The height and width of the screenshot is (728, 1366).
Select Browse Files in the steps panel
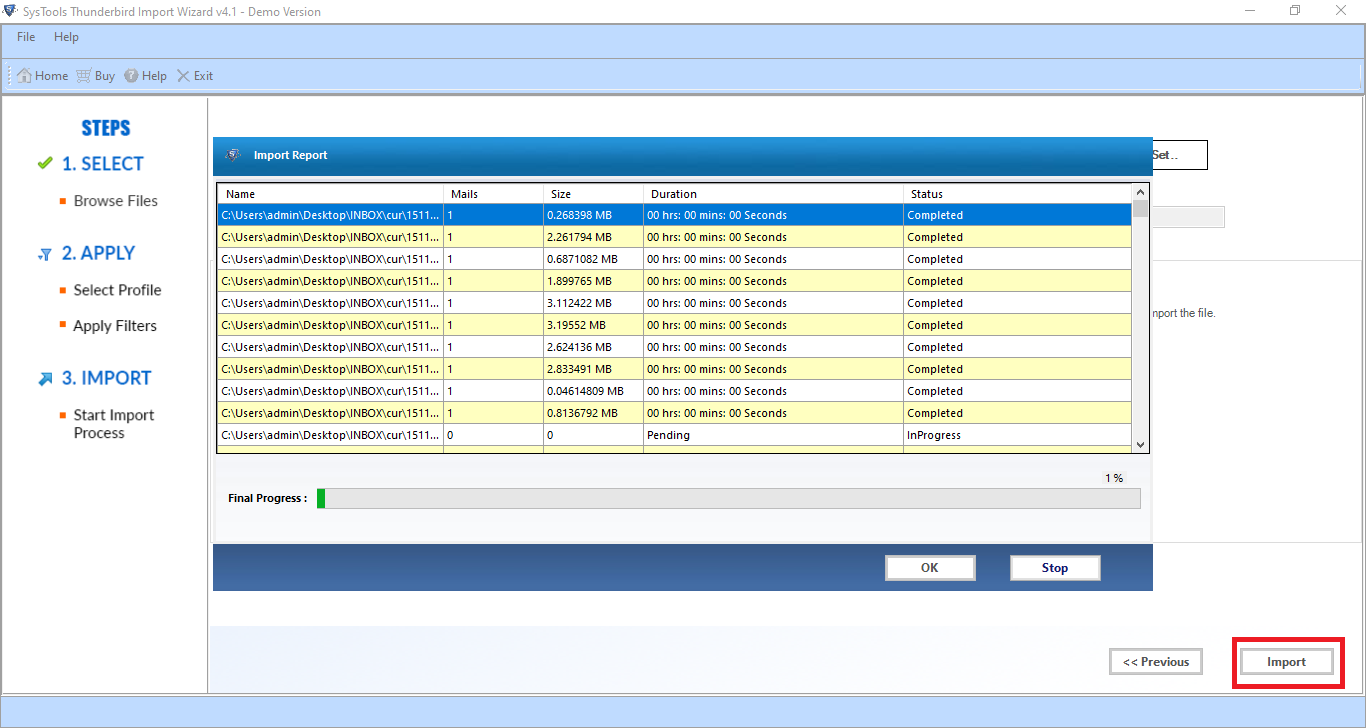click(116, 201)
